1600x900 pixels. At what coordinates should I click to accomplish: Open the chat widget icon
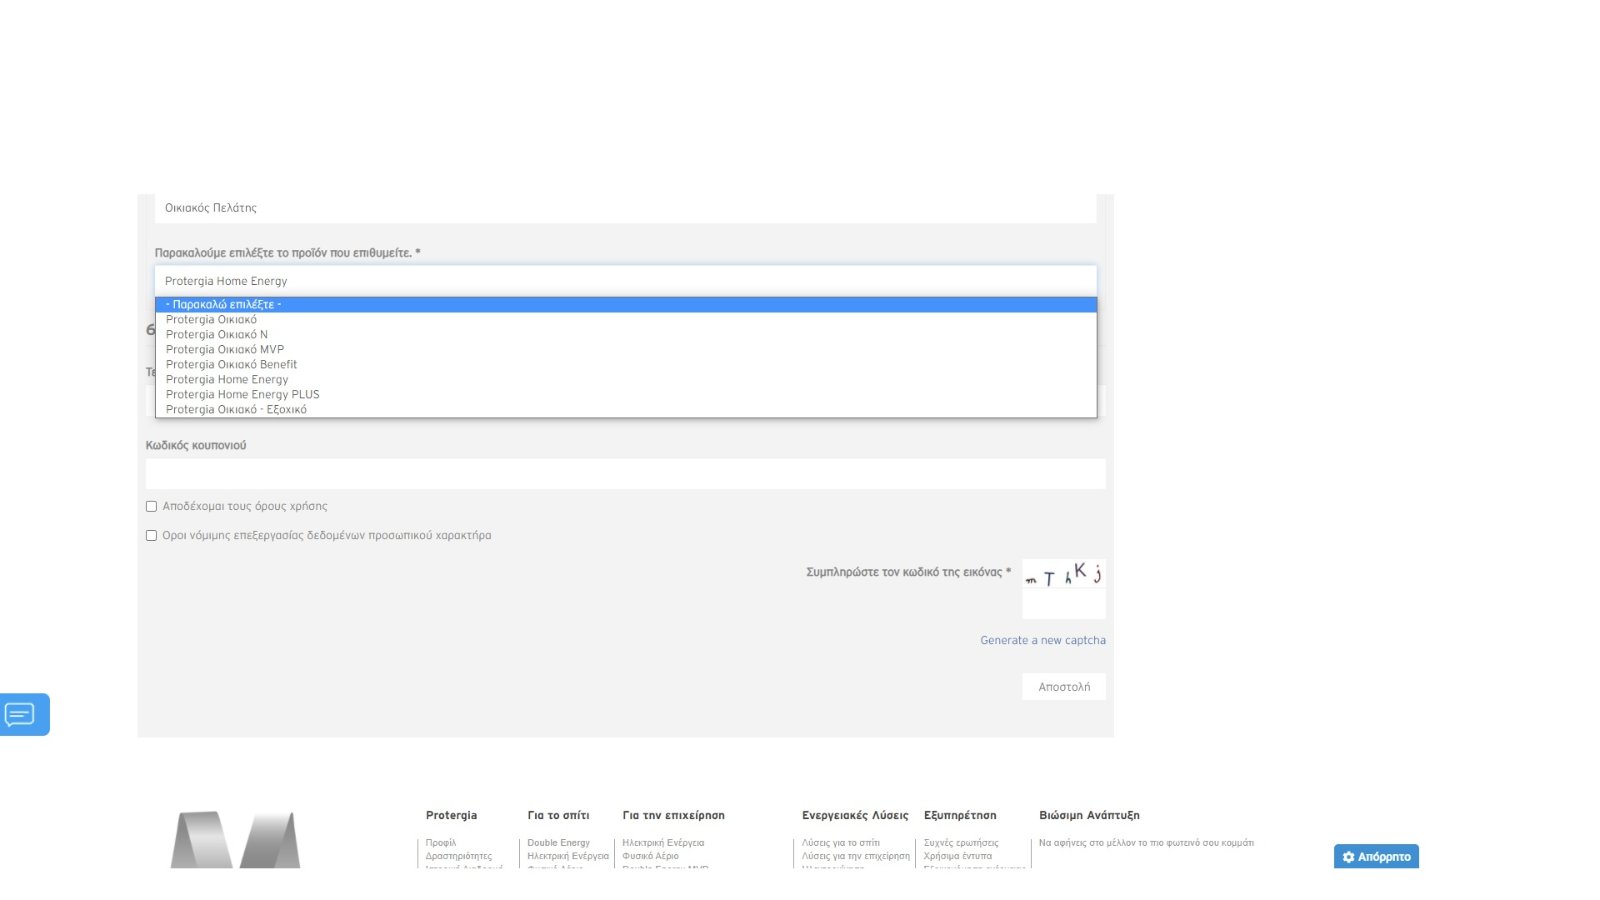24,715
